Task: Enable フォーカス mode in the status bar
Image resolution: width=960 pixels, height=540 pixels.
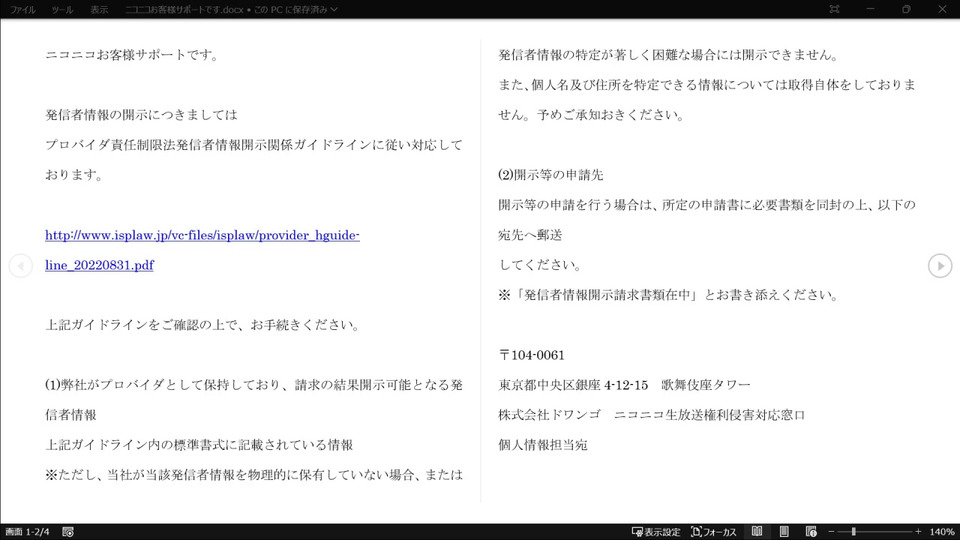Action: pos(714,531)
